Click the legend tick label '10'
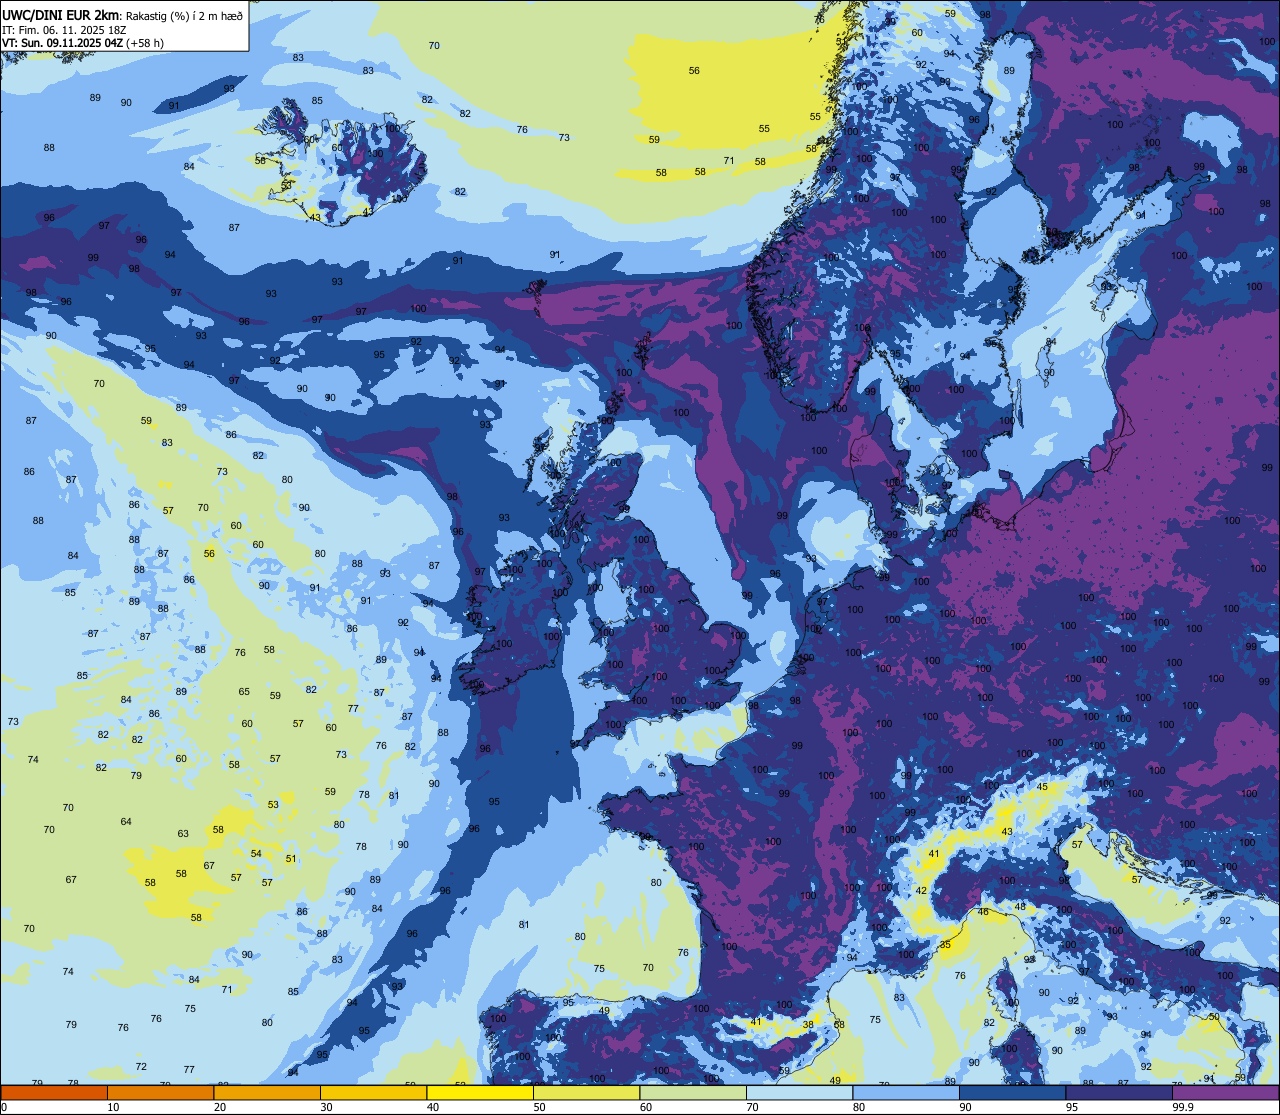The width and height of the screenshot is (1280, 1115). (x=114, y=1107)
